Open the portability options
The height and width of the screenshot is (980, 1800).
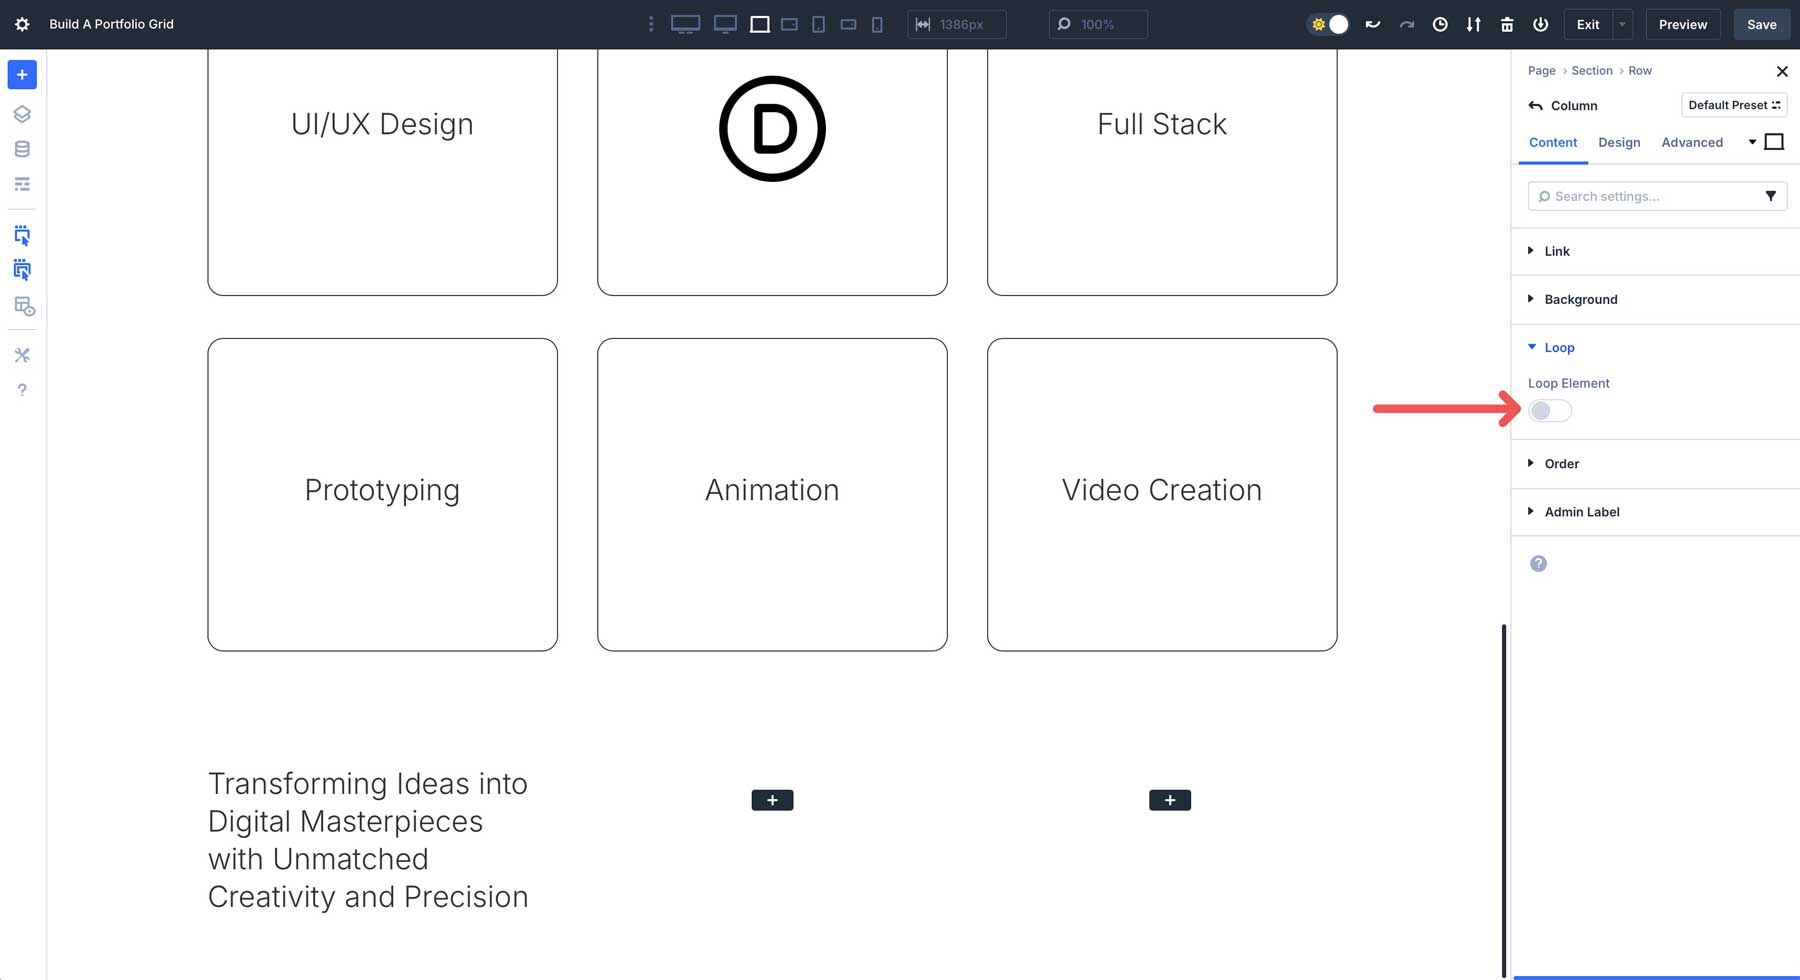pos(1473,24)
